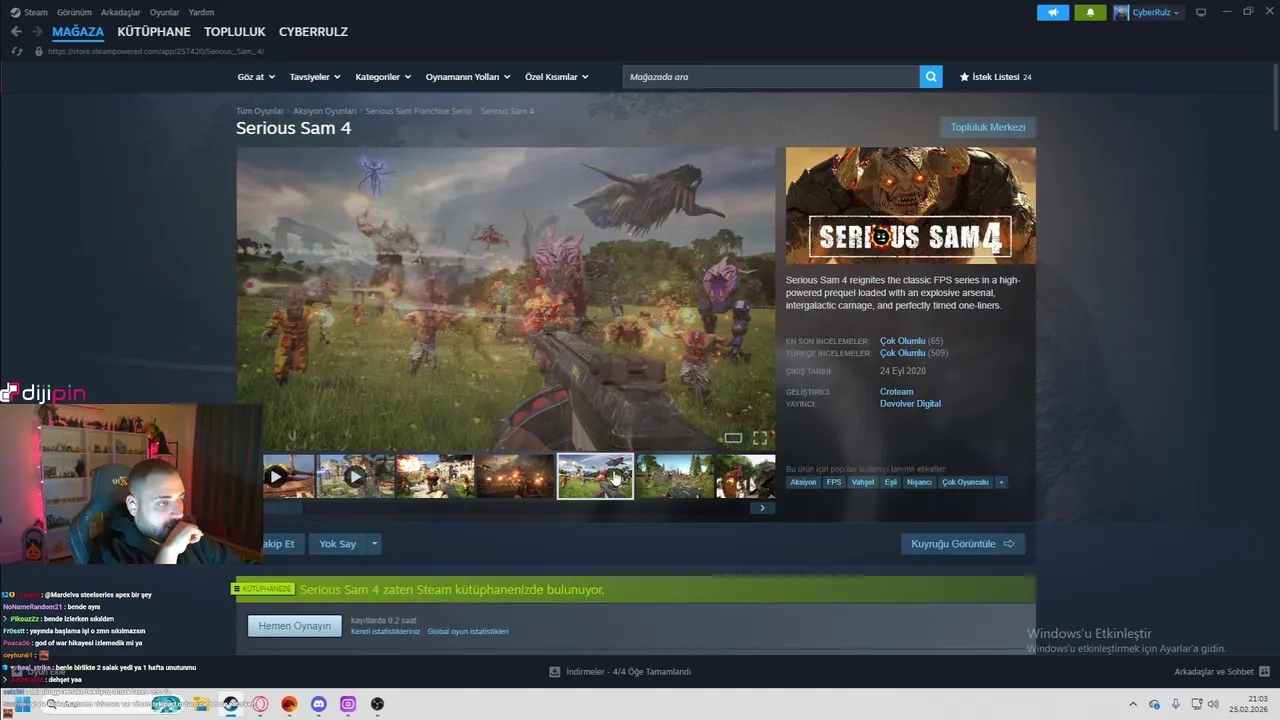Advance thumbnail strip with right arrow

762,508
